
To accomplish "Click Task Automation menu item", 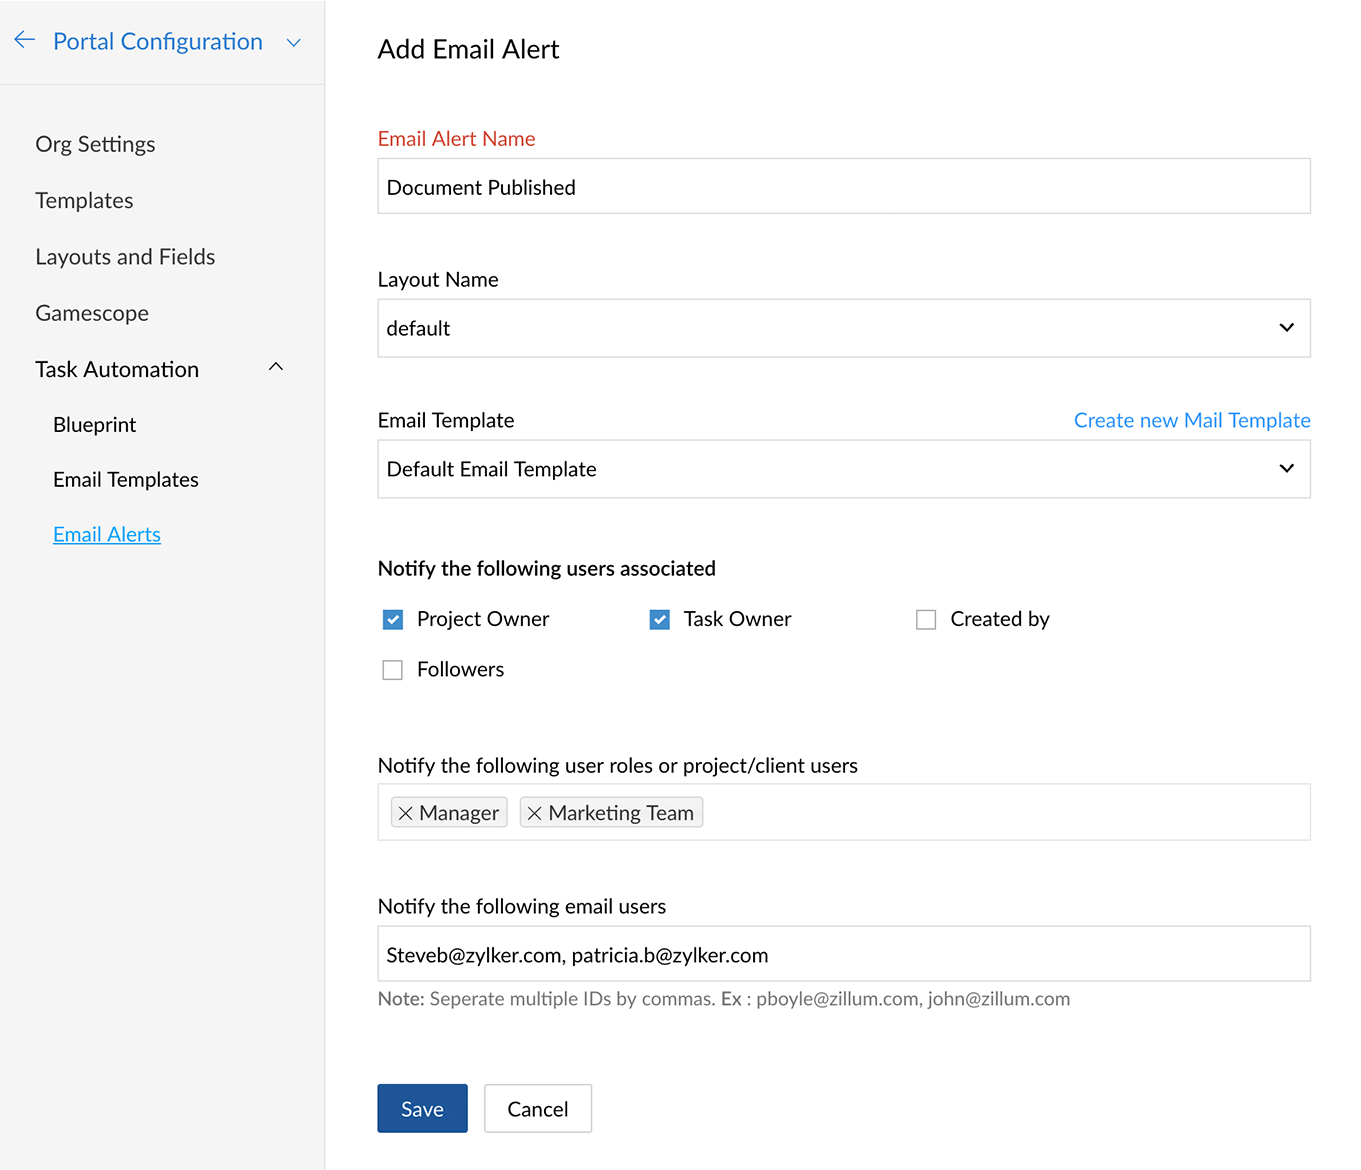I will 117,369.
